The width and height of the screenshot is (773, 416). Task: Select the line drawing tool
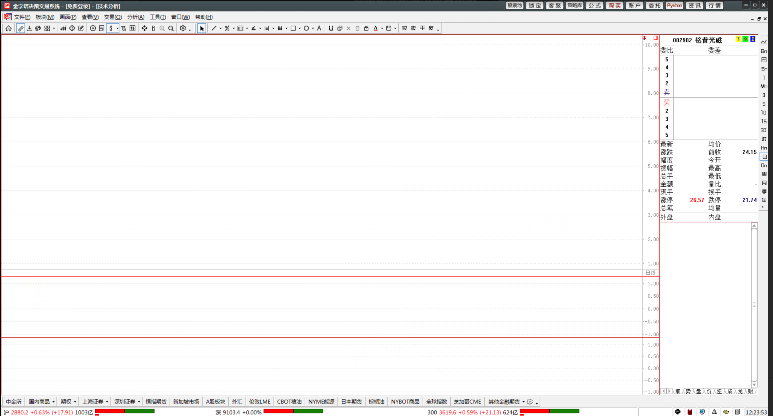[x=214, y=29]
